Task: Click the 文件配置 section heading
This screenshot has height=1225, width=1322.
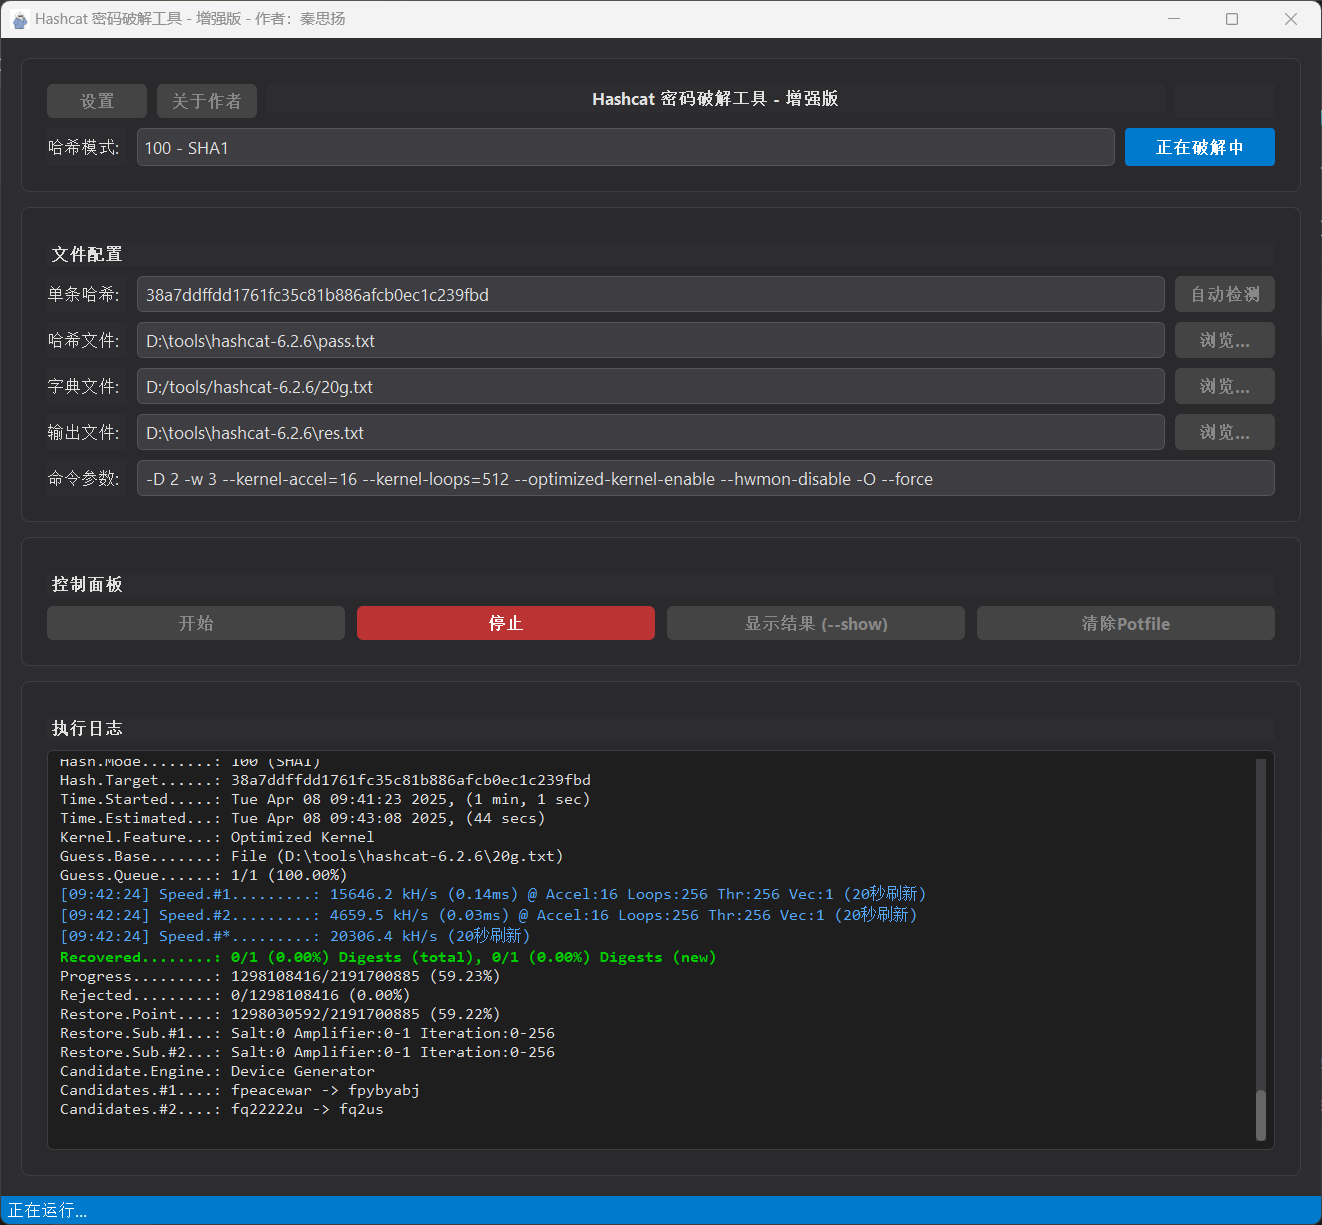Action: (x=87, y=254)
